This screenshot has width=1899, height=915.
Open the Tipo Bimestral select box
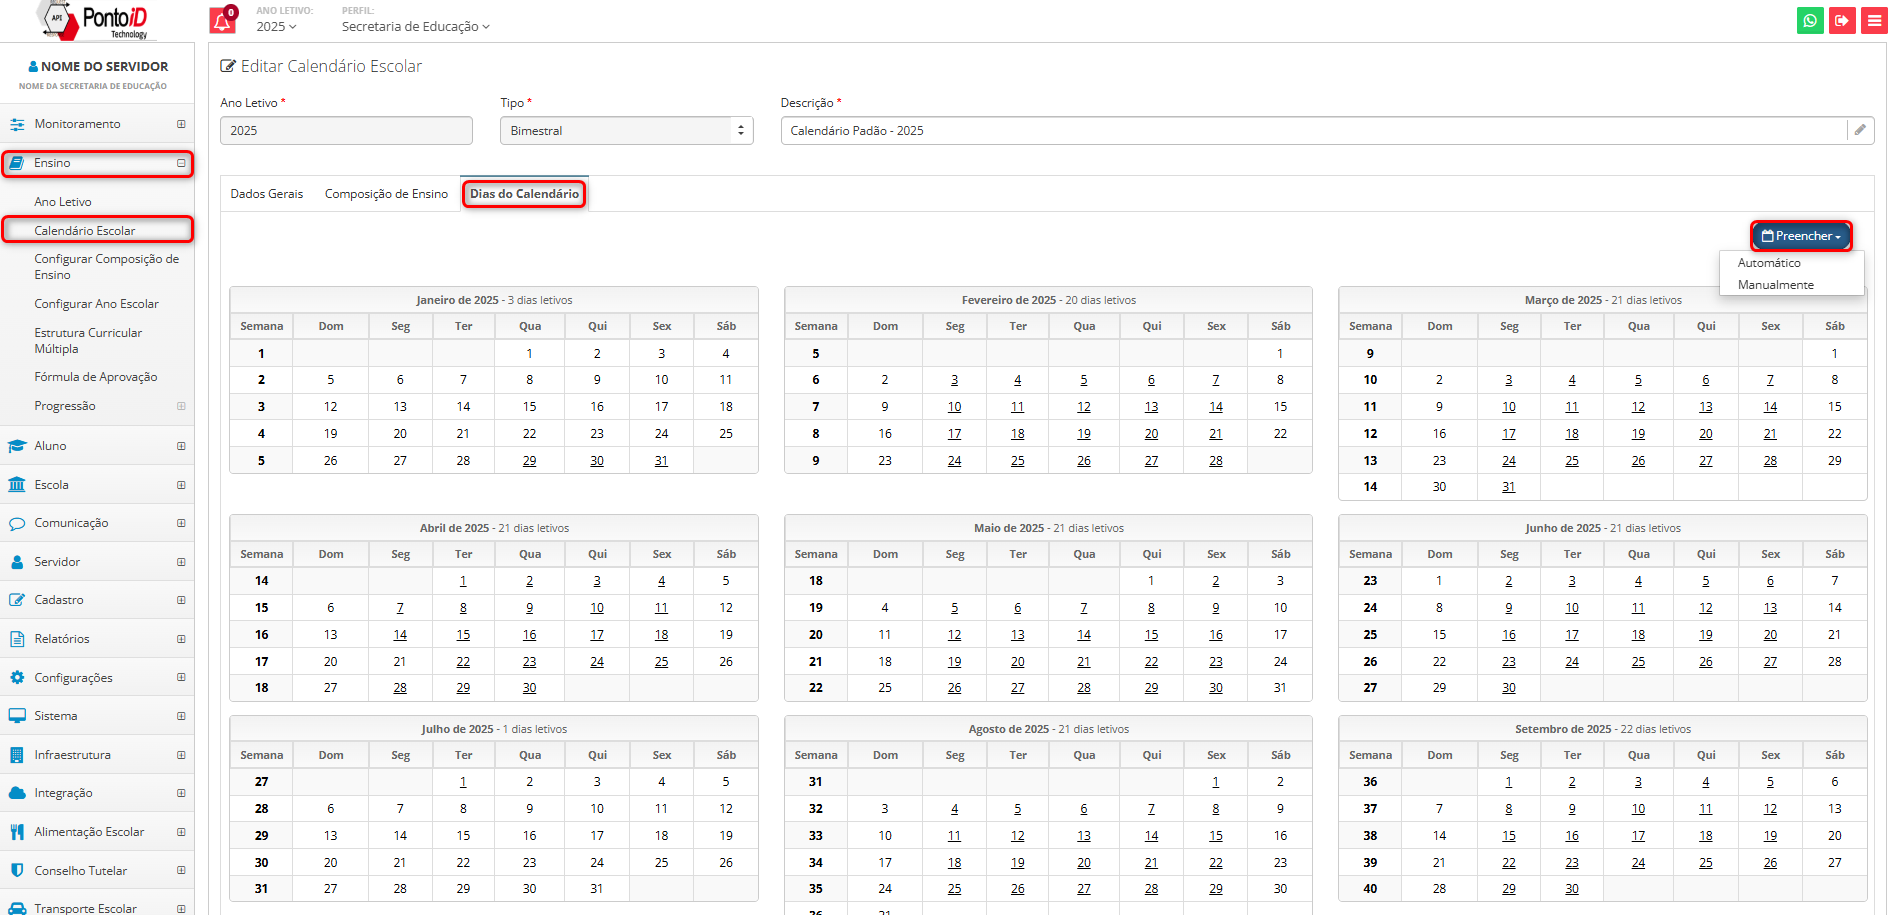[x=626, y=131]
